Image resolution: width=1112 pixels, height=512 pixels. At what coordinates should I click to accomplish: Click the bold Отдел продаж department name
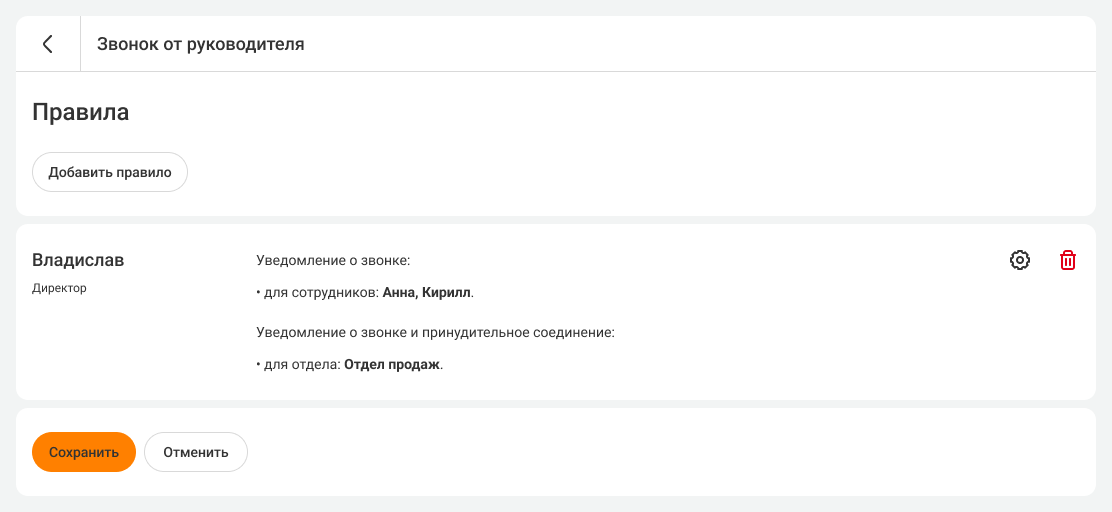[x=392, y=365]
